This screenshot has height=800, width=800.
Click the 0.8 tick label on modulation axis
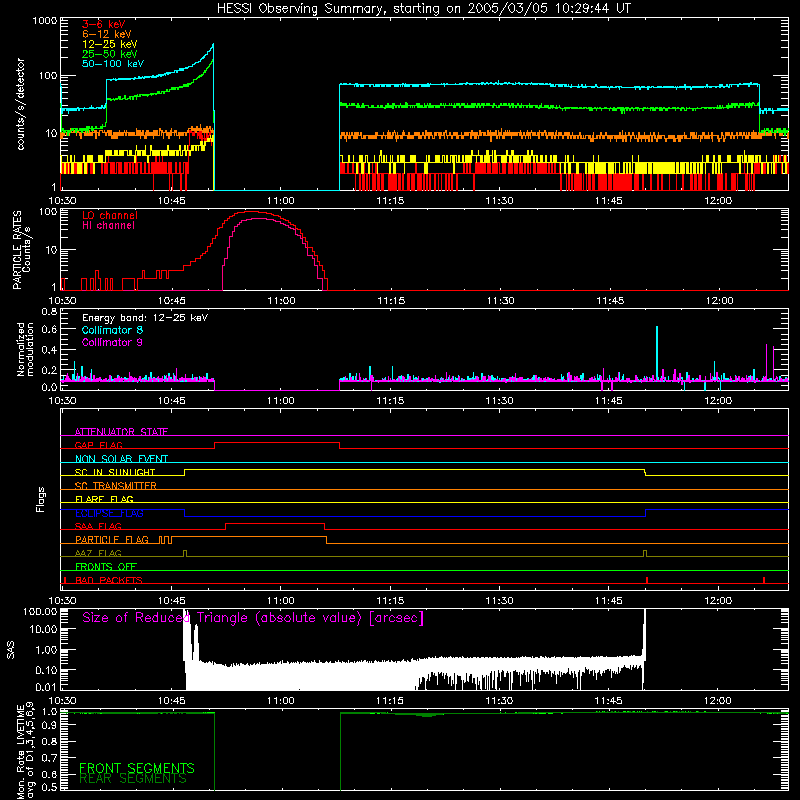(49, 311)
